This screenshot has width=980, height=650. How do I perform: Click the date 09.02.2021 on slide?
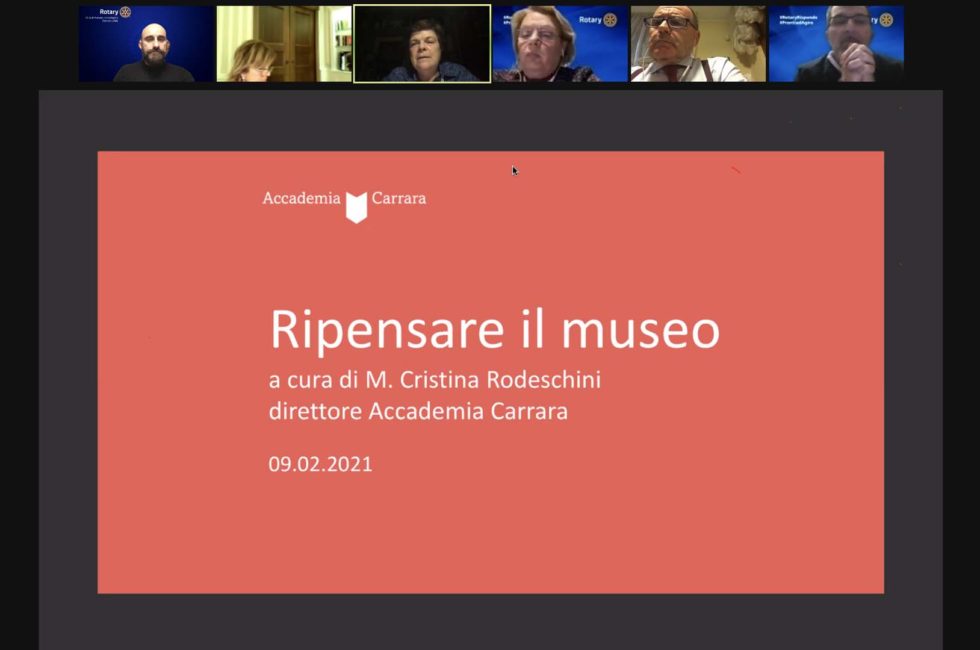click(320, 464)
